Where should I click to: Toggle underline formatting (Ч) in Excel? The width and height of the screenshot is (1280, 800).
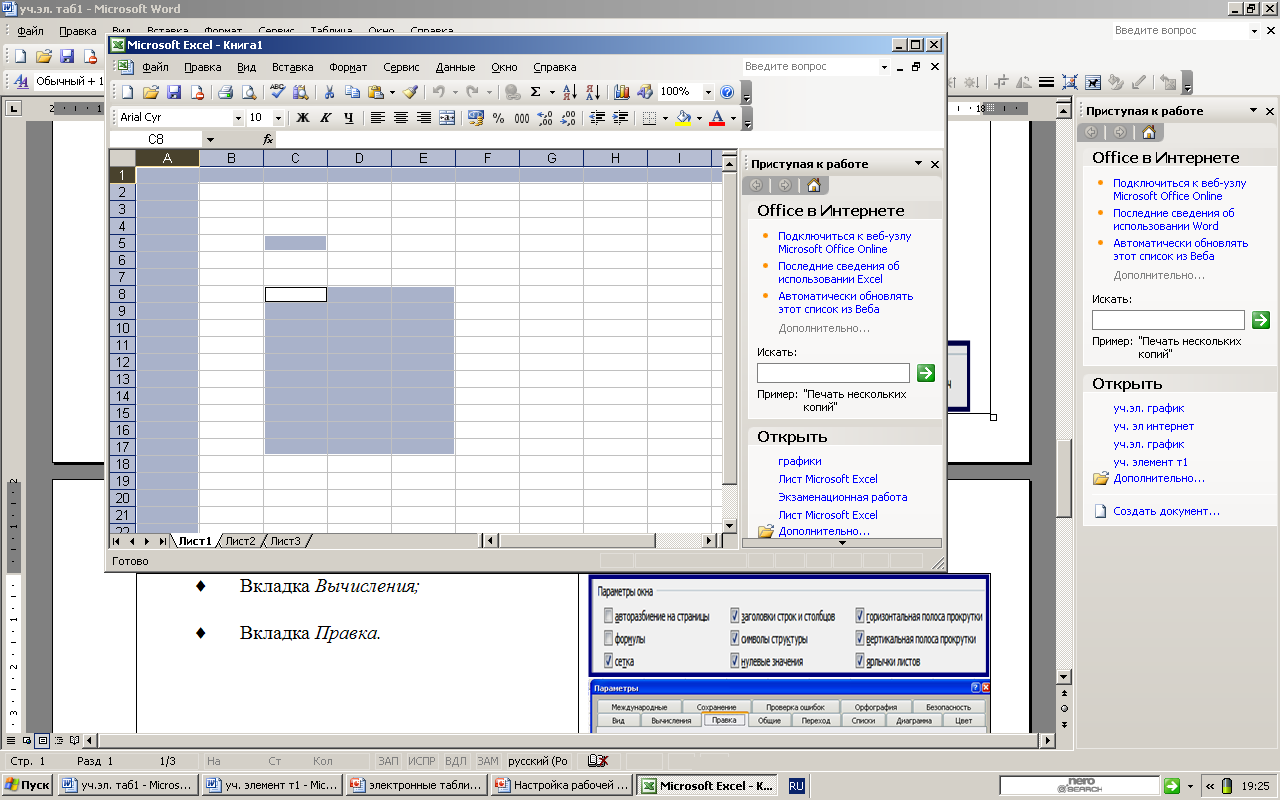pos(348,118)
